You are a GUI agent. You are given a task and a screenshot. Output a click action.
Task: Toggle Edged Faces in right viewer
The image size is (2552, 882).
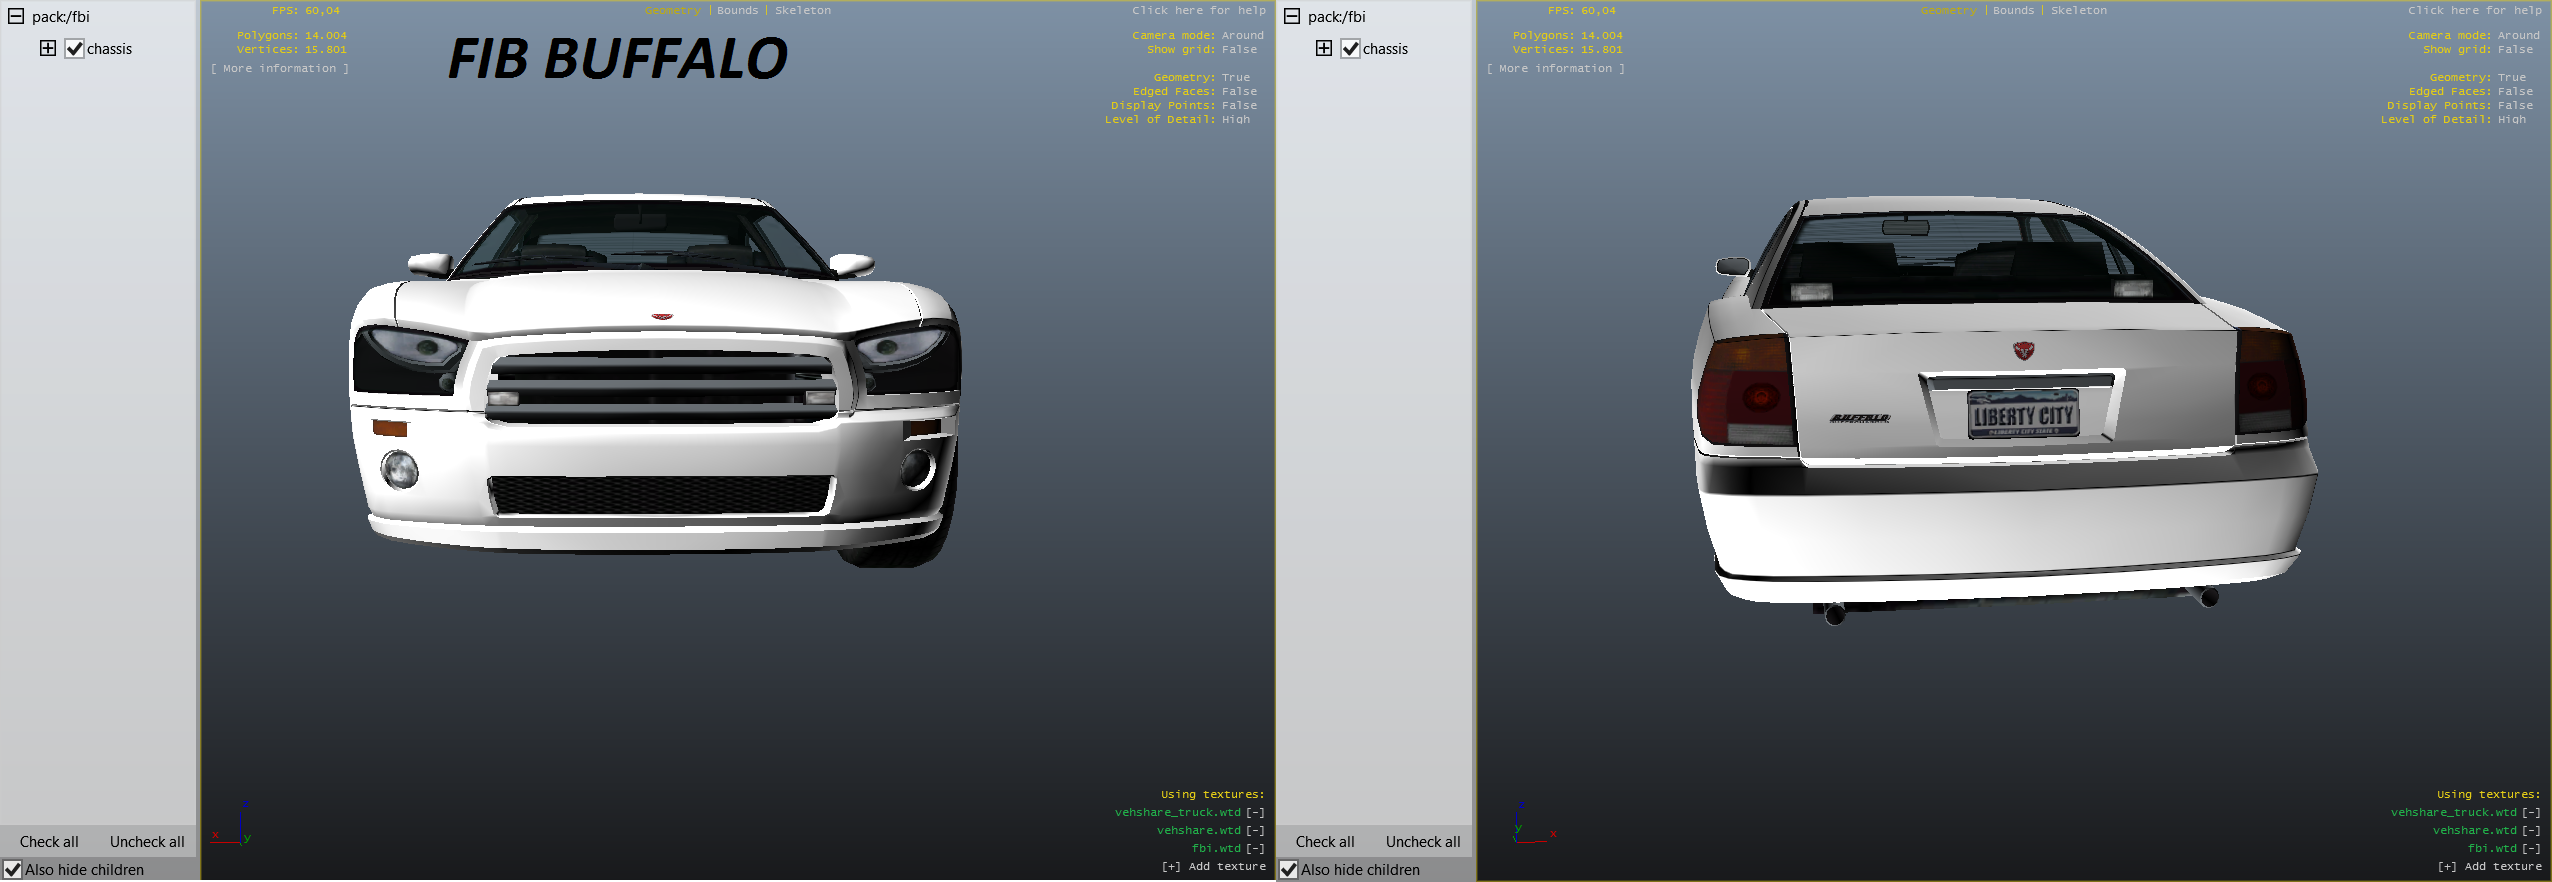click(2471, 91)
